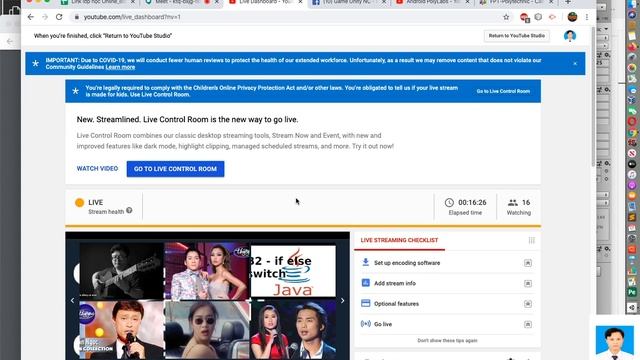Screen dimensions: 640x360
Task: Dismiss the COVID-19 important notice banner
Action: tap(575, 64)
